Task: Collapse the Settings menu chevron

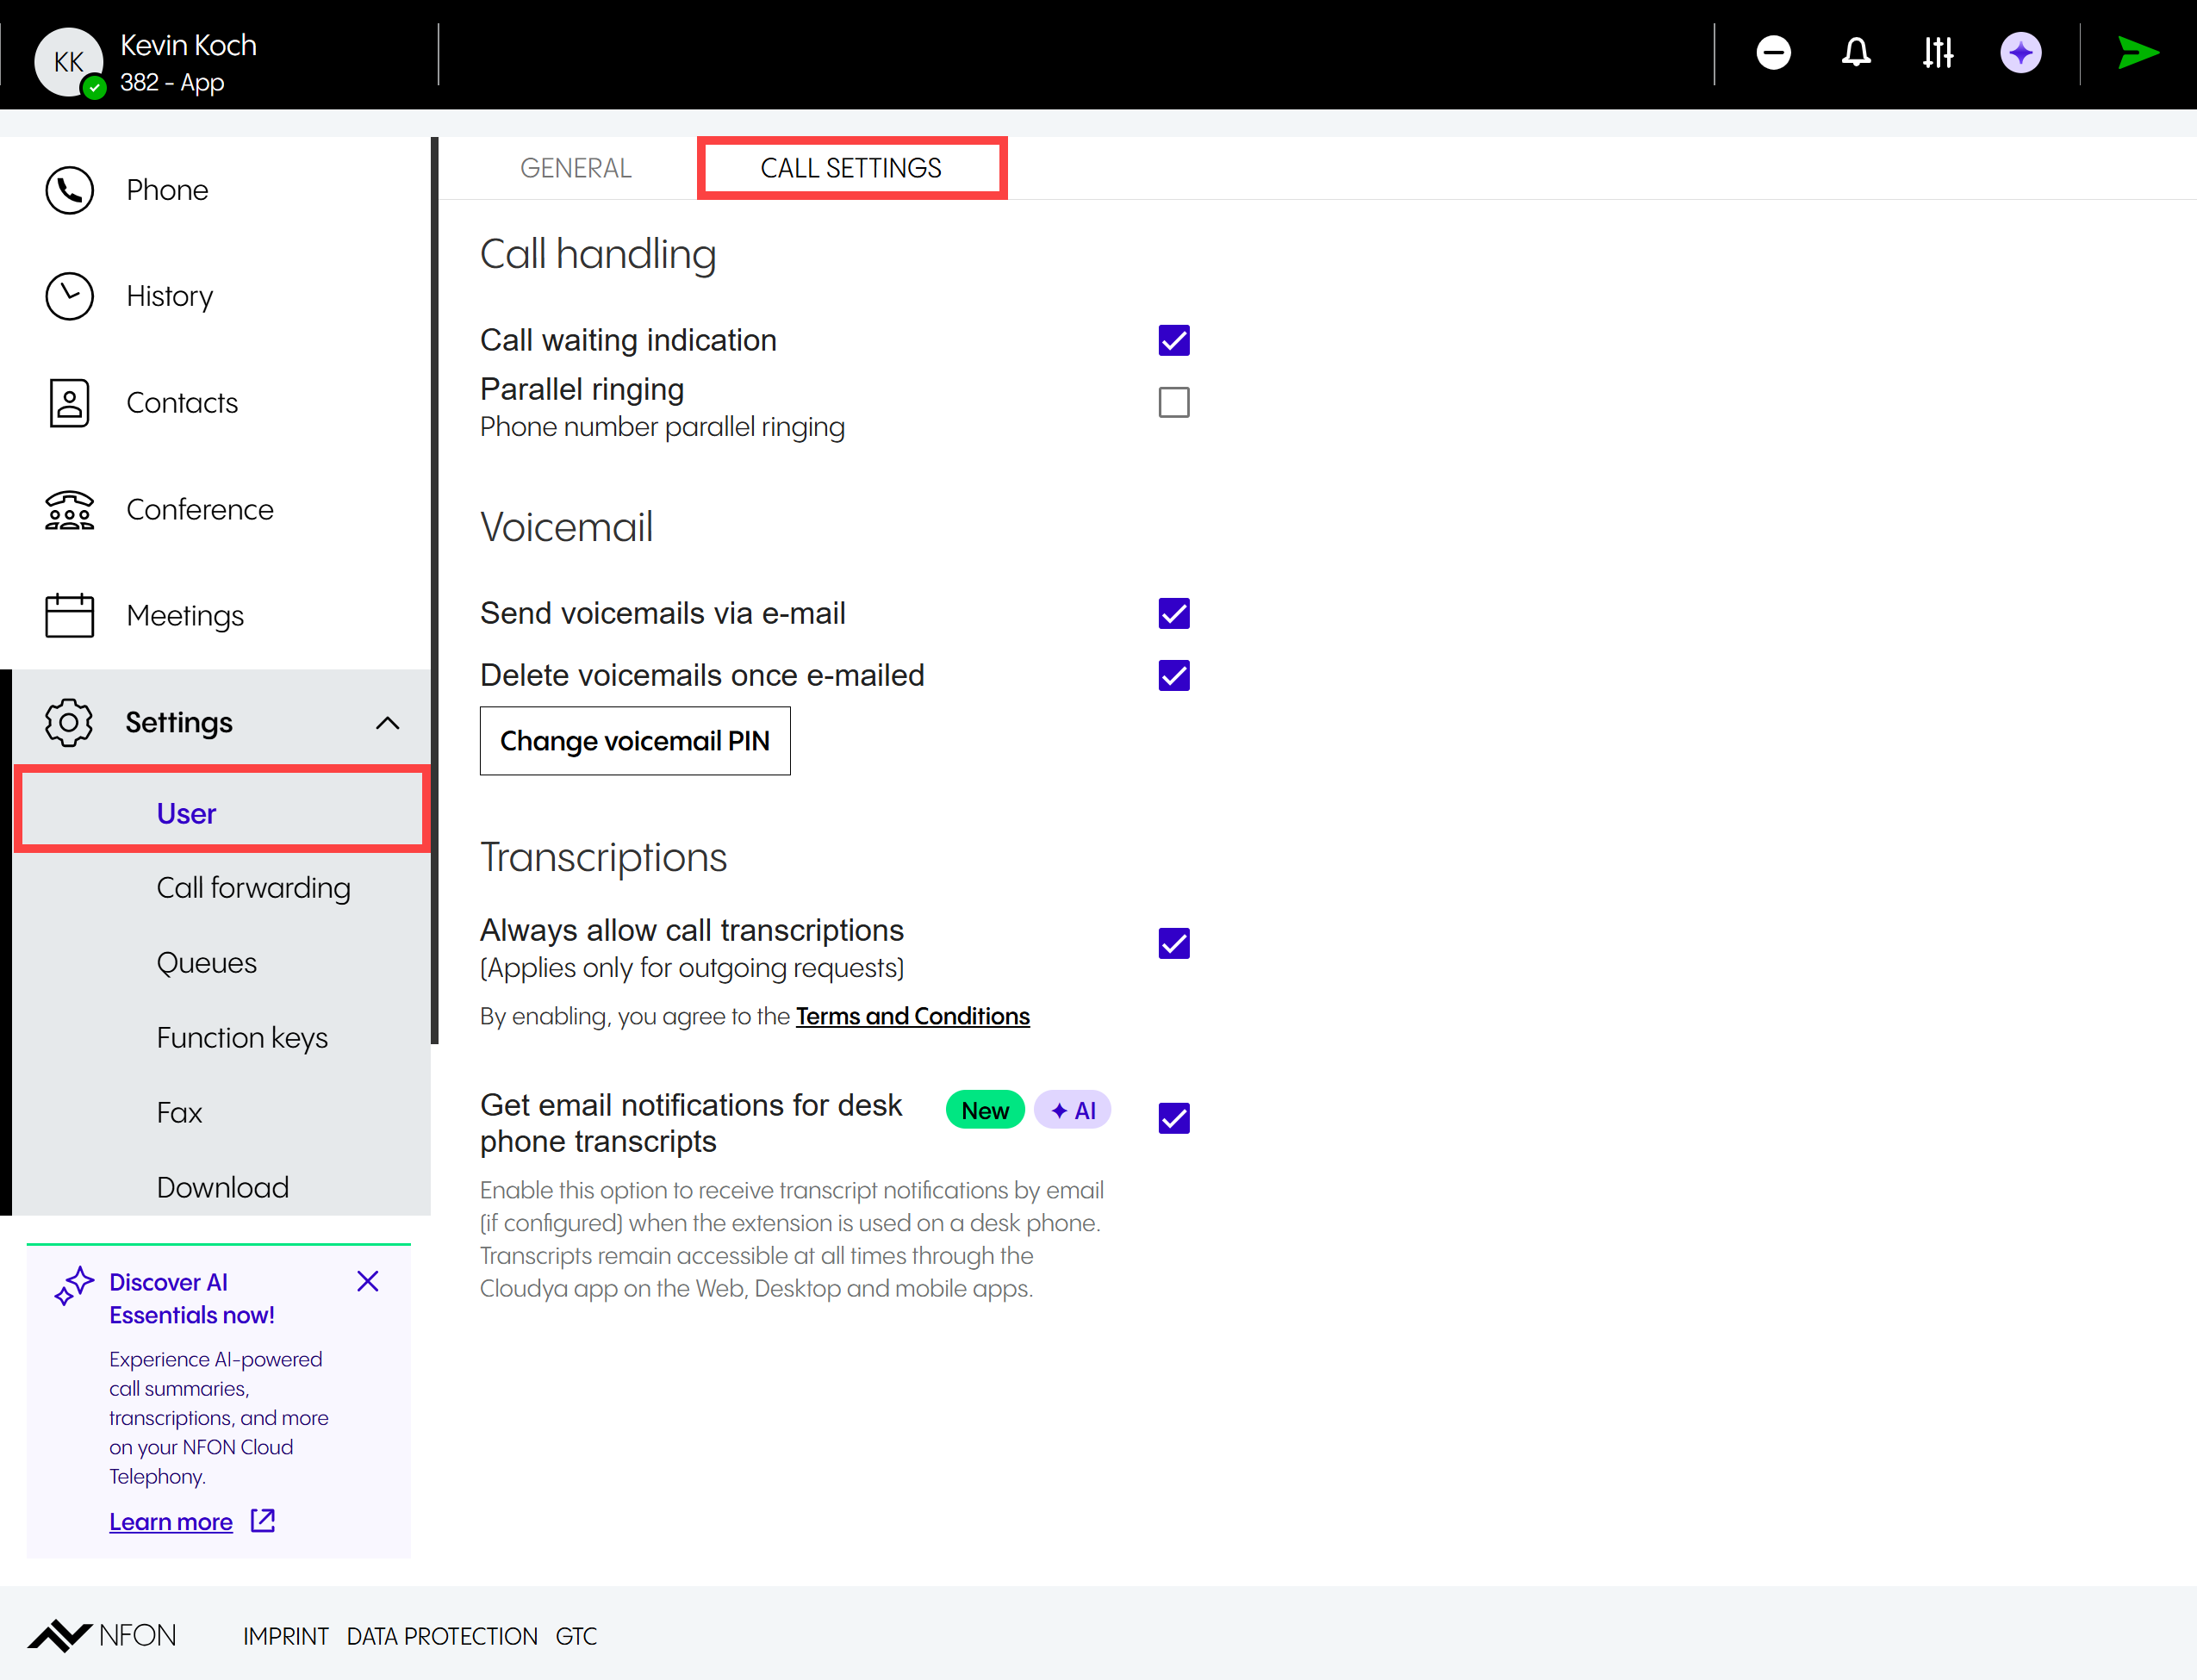Action: (x=388, y=723)
